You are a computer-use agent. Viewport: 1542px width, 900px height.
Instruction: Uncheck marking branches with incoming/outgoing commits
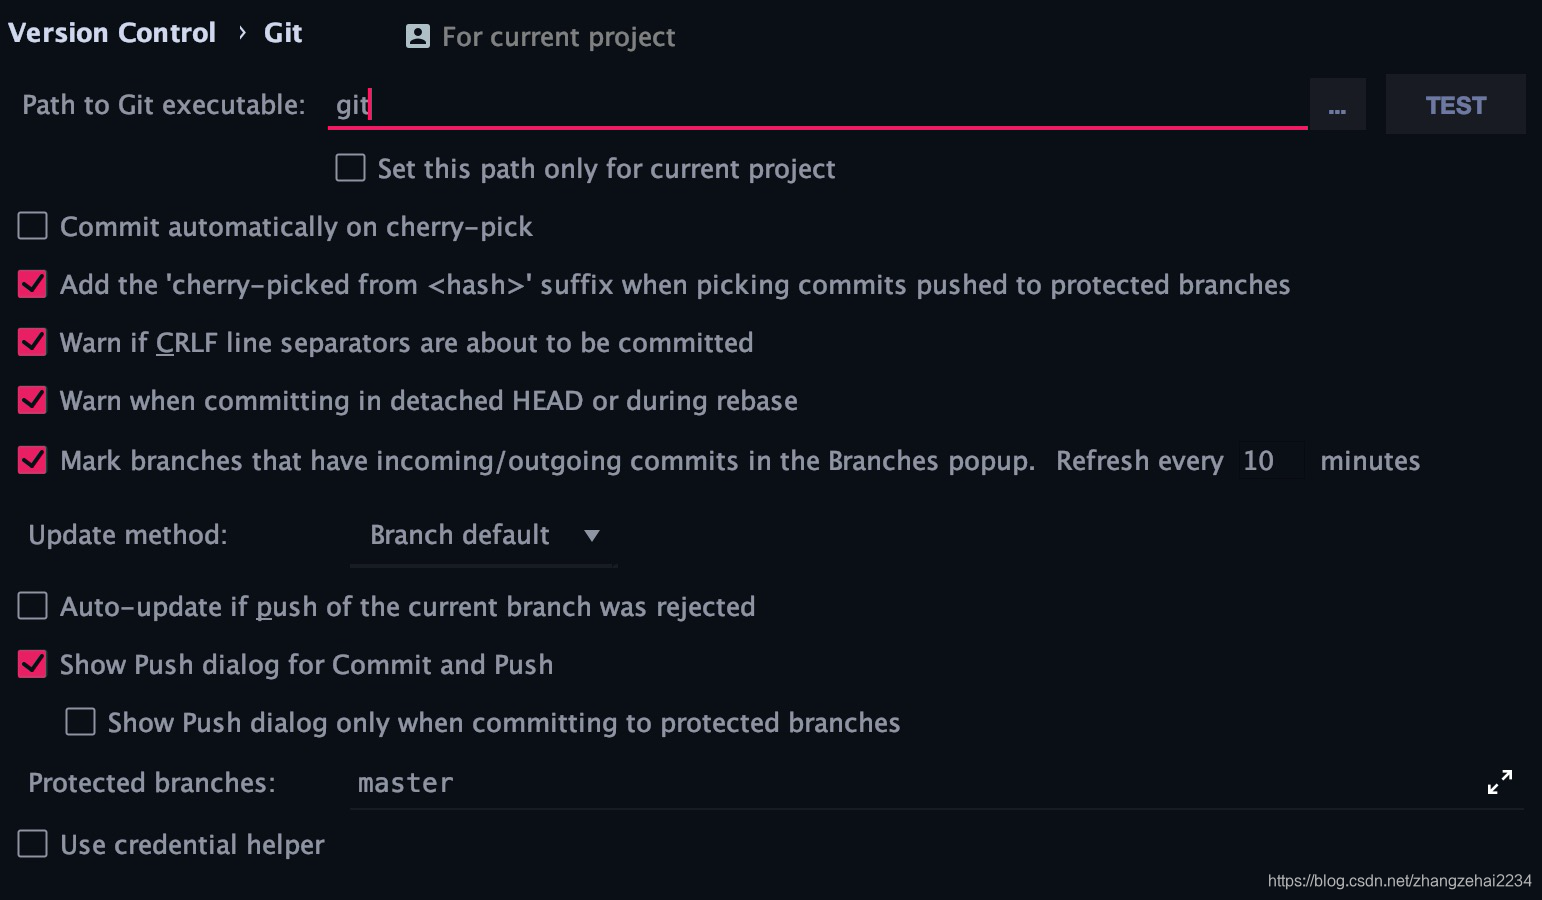point(31,460)
